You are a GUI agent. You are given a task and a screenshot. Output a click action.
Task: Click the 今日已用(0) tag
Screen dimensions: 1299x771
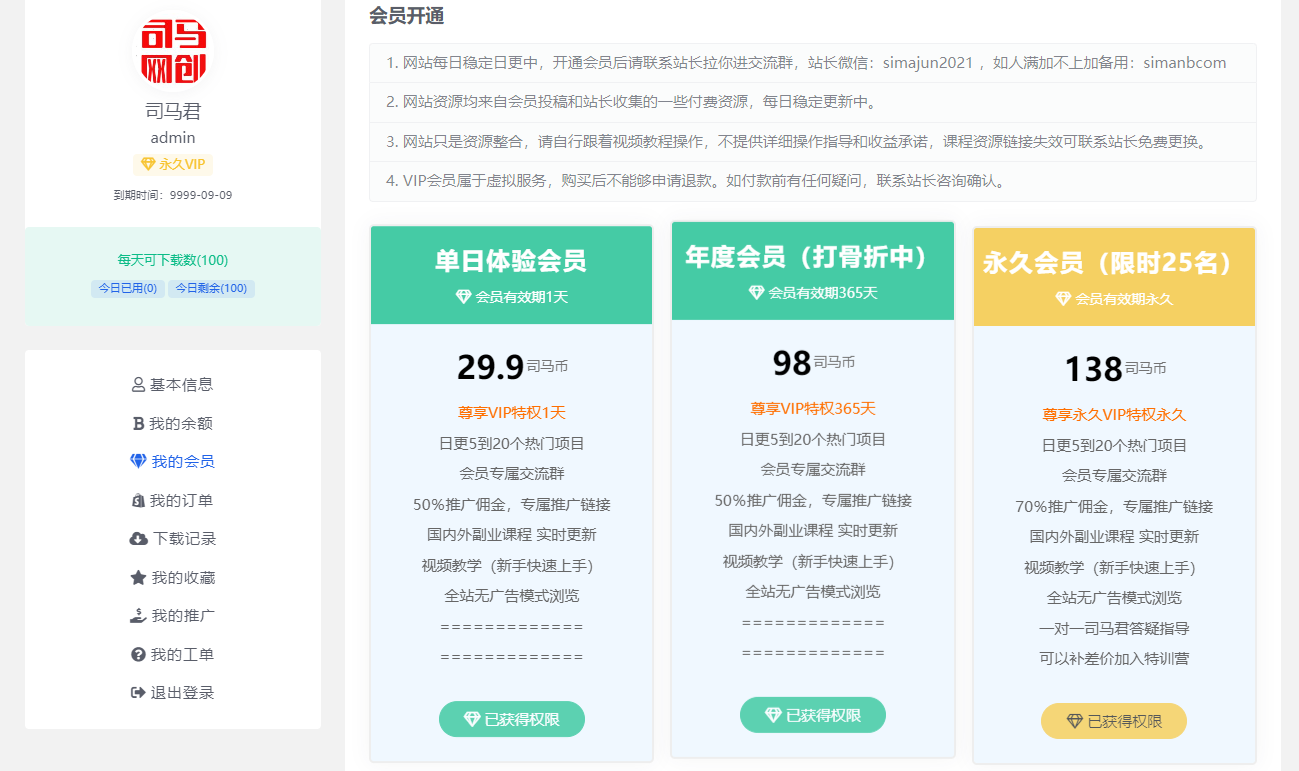(127, 289)
